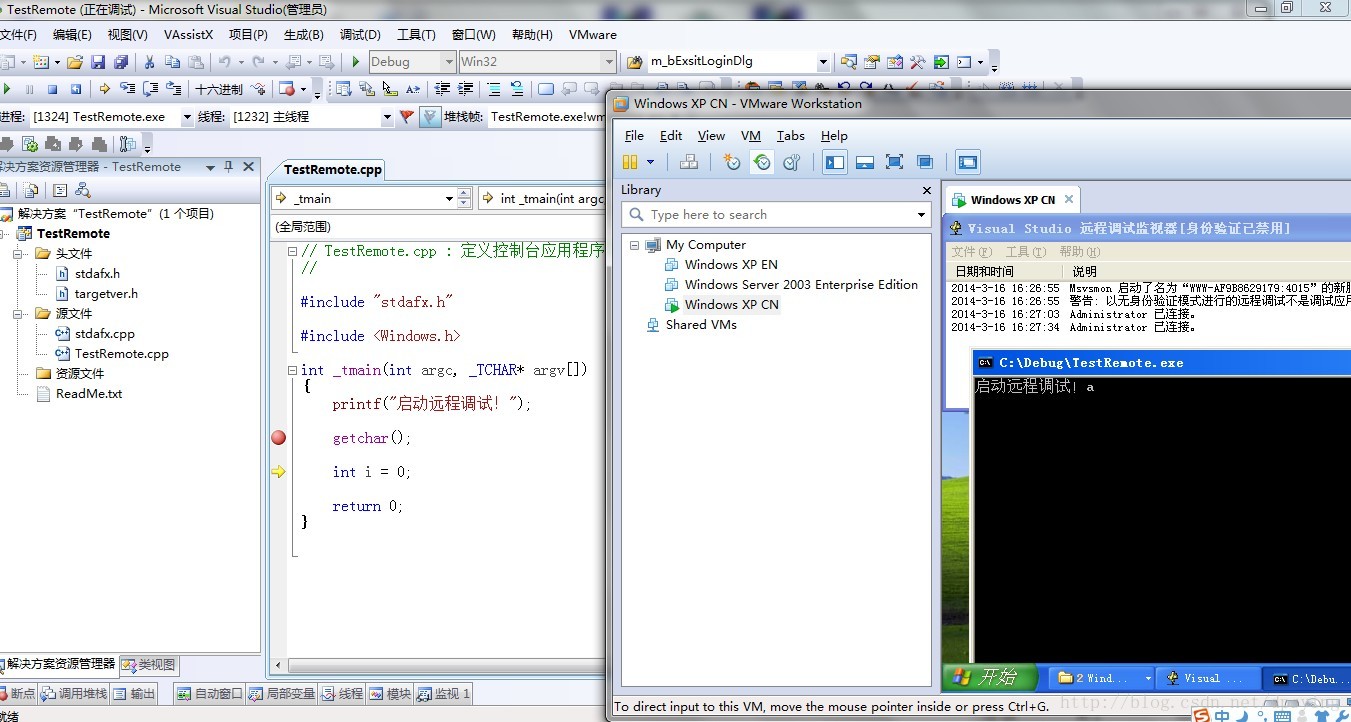Switch to the 类视图 tab
Image resolution: width=1351 pixels, height=722 pixels.
(x=149, y=664)
